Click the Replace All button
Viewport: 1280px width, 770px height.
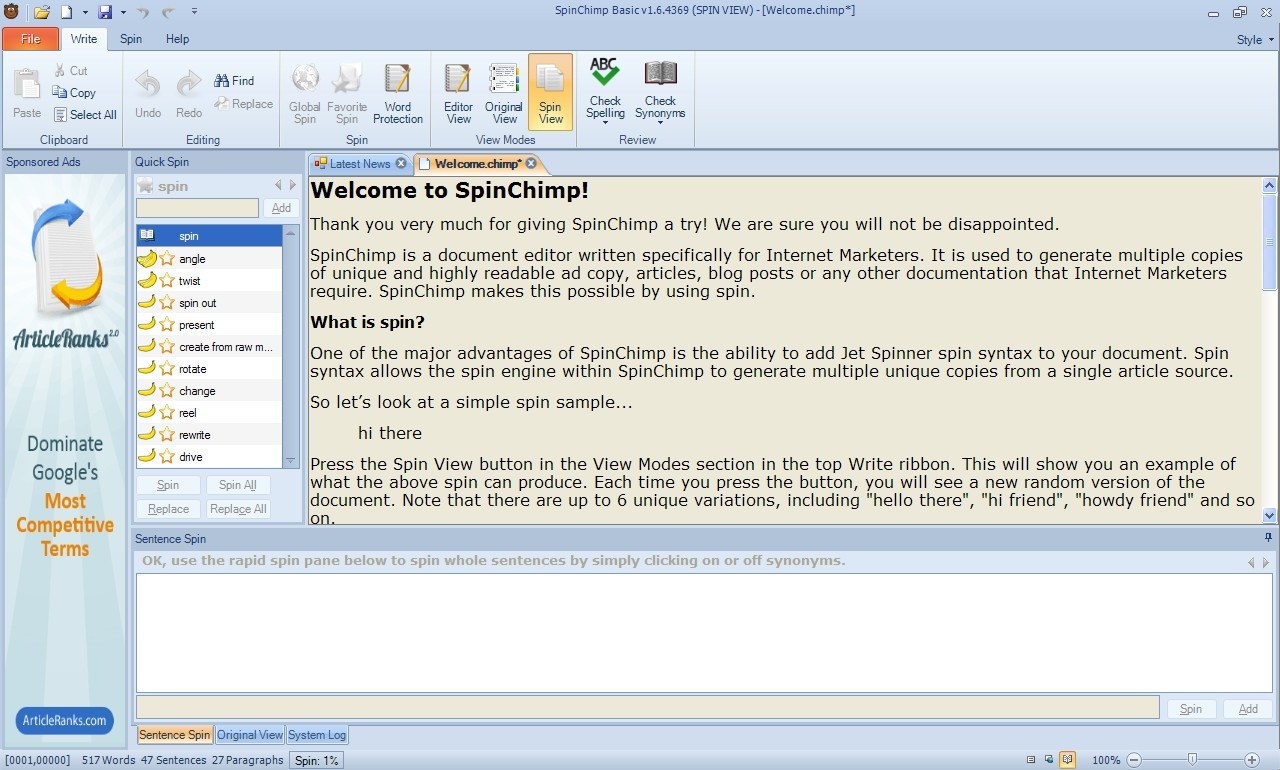click(238, 509)
